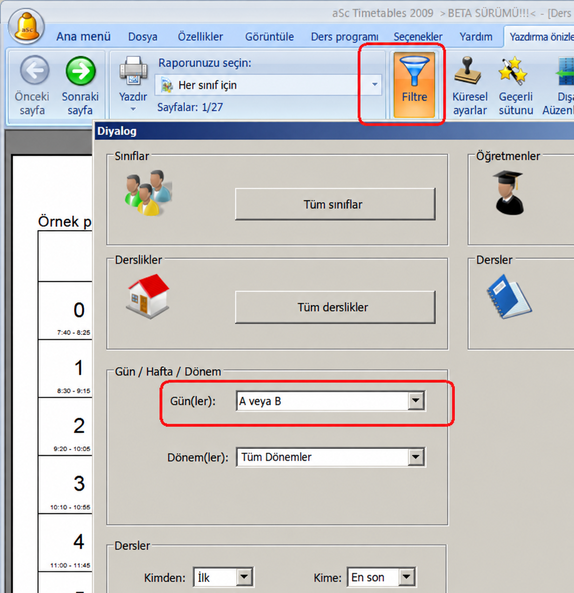The height and width of the screenshot is (593, 574).
Task: Switch to the Ders programı tab
Action: point(344,37)
